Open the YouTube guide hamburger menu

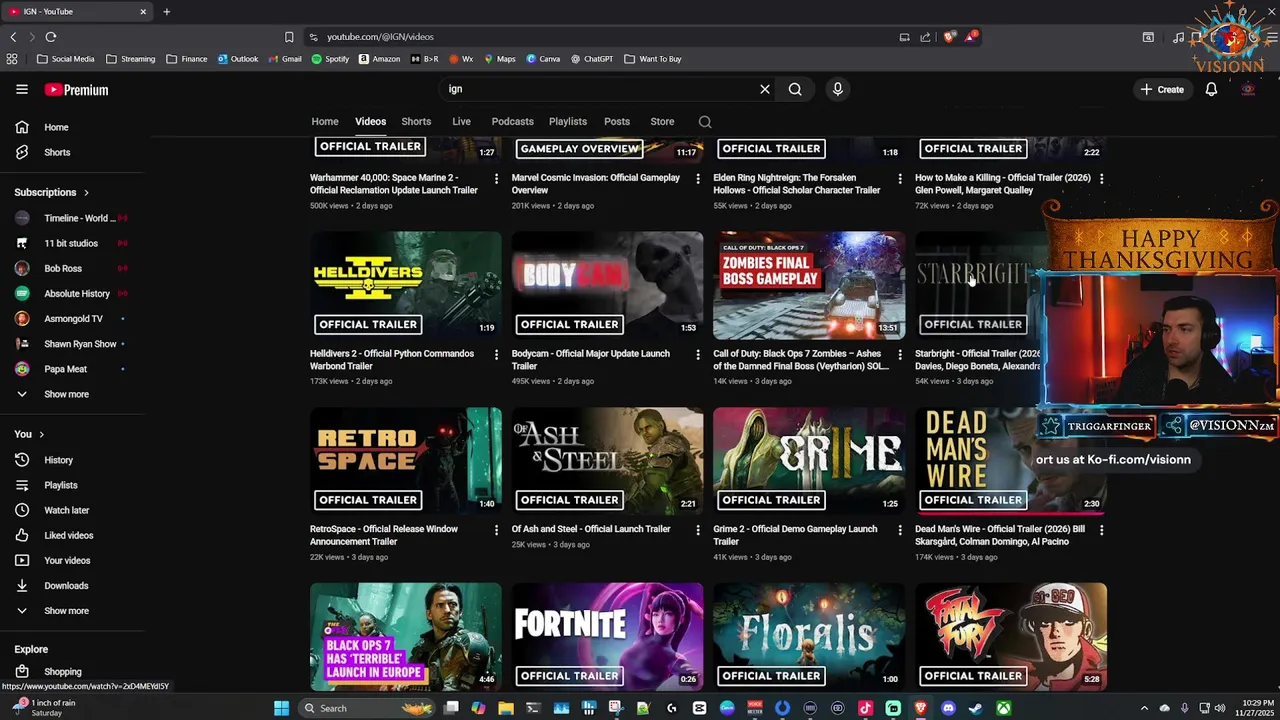pyautogui.click(x=21, y=89)
